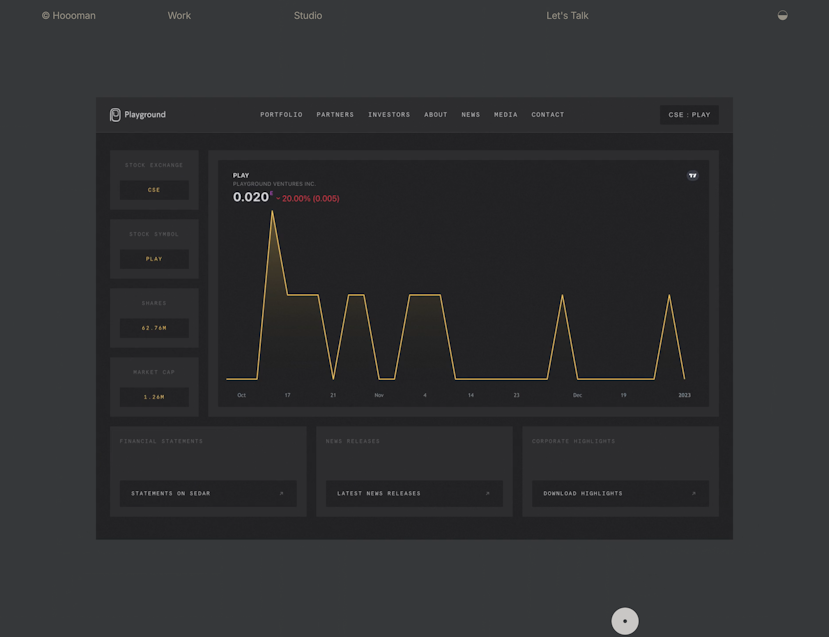The width and height of the screenshot is (829, 637).
Task: Open Portfolio in Playground nav
Action: [281, 115]
